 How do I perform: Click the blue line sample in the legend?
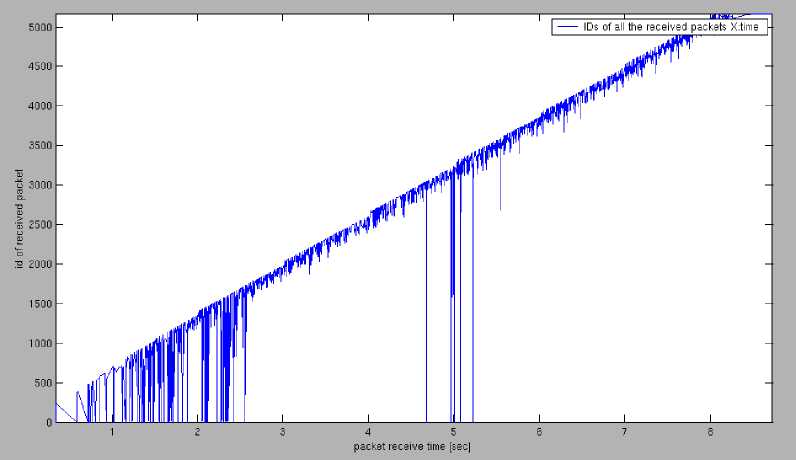pos(567,27)
